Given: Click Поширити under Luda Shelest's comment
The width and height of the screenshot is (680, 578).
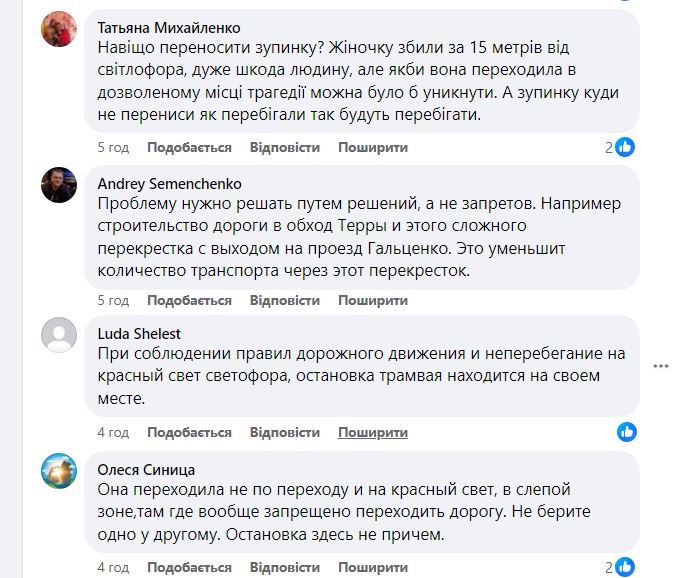Looking at the screenshot, I should tap(373, 432).
